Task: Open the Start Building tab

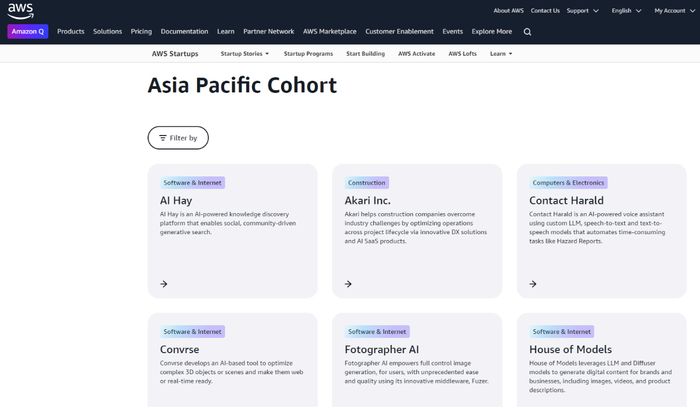Action: [x=366, y=54]
